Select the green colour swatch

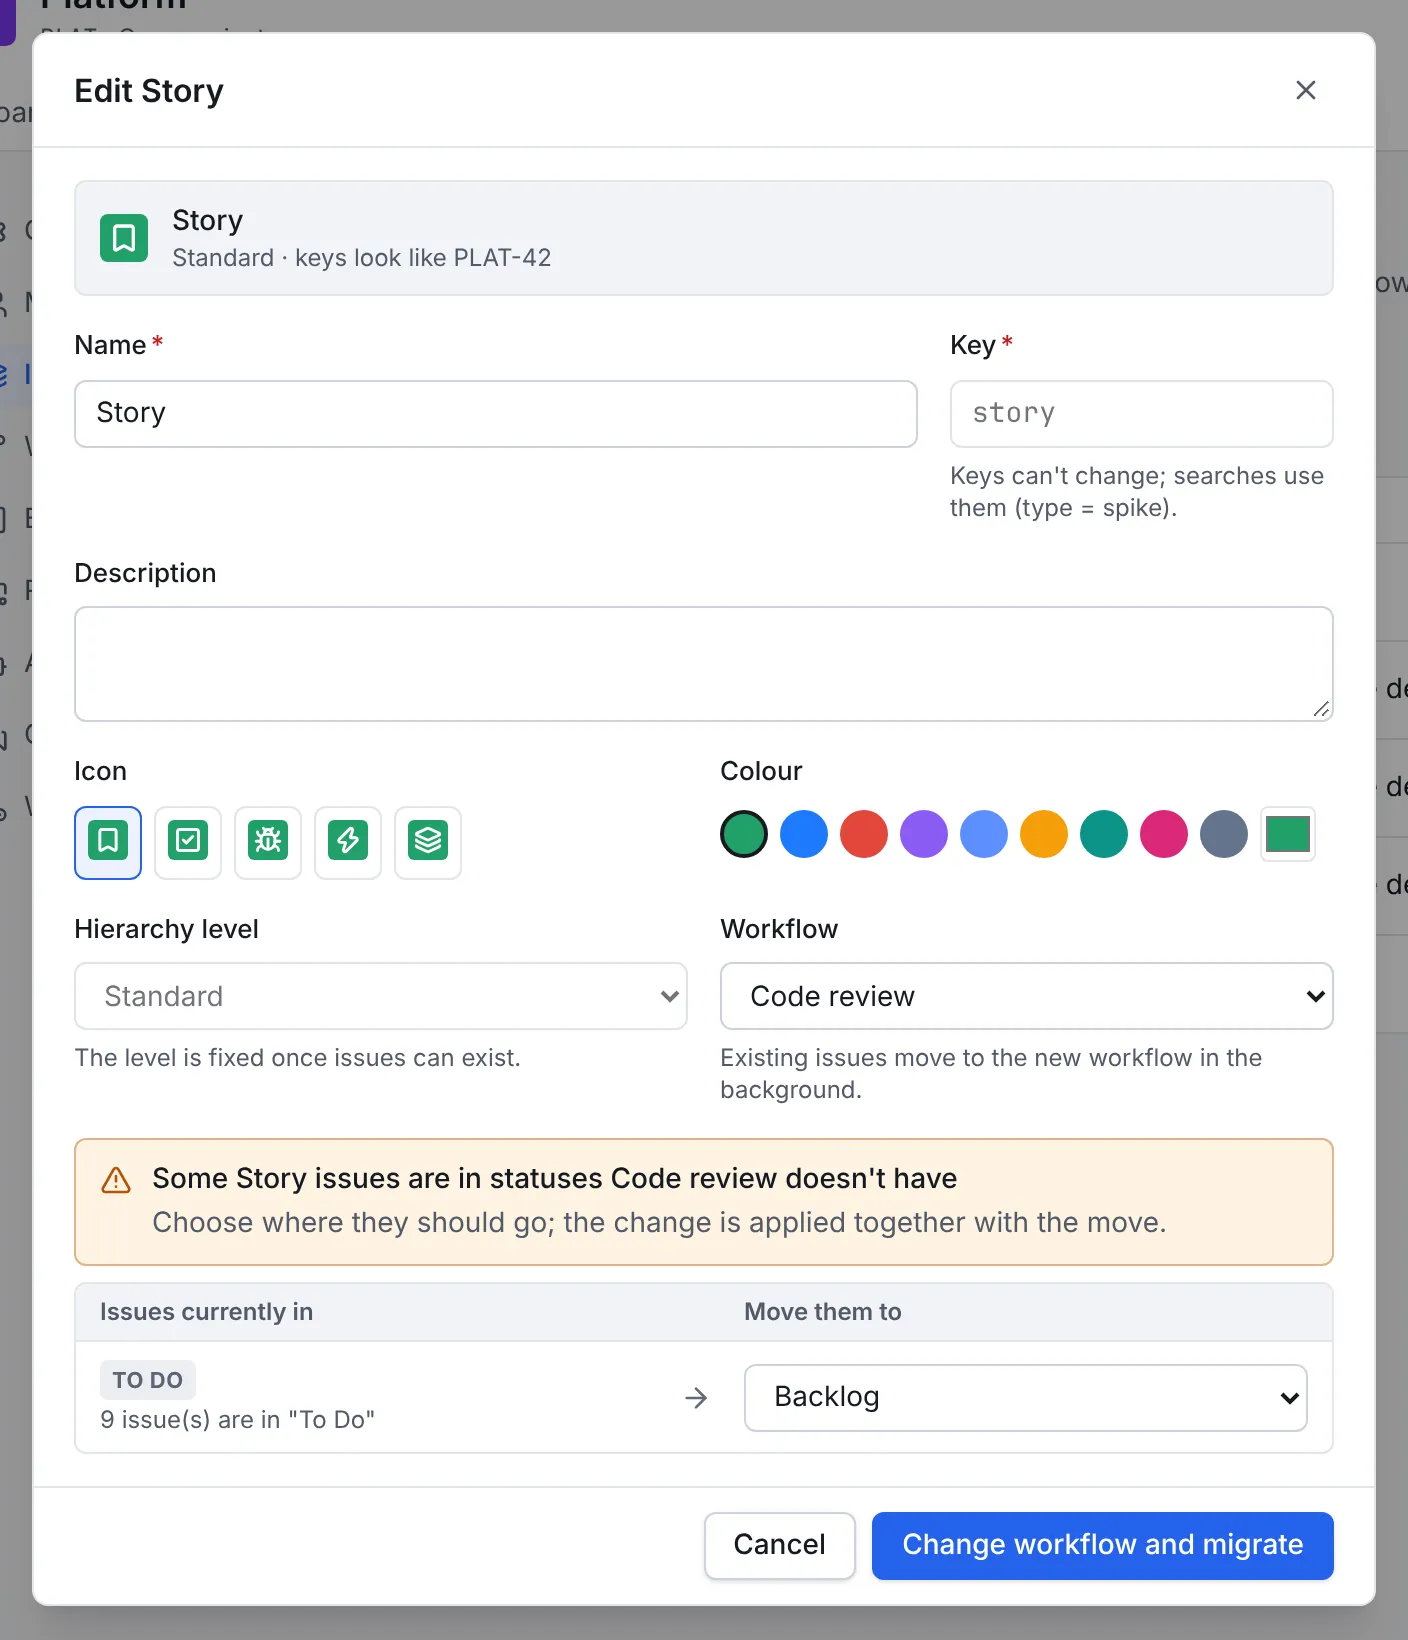coord(744,834)
